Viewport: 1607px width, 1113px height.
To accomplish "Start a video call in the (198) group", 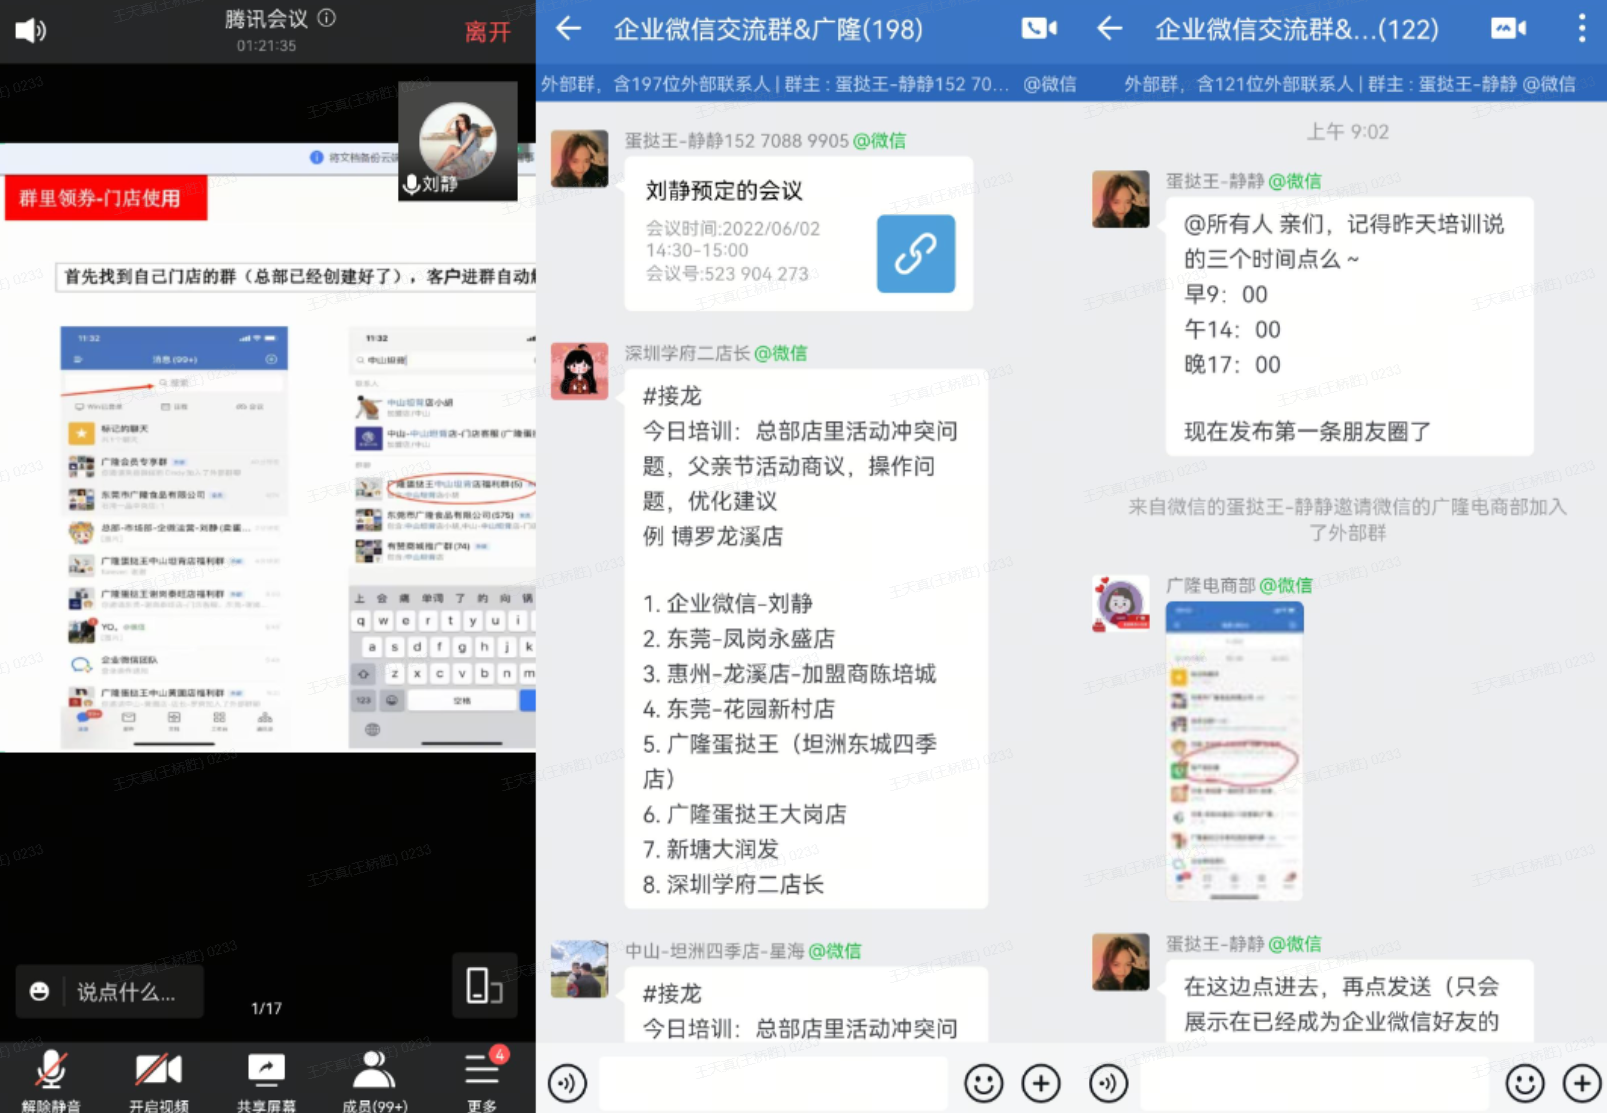I will [x=1039, y=29].
